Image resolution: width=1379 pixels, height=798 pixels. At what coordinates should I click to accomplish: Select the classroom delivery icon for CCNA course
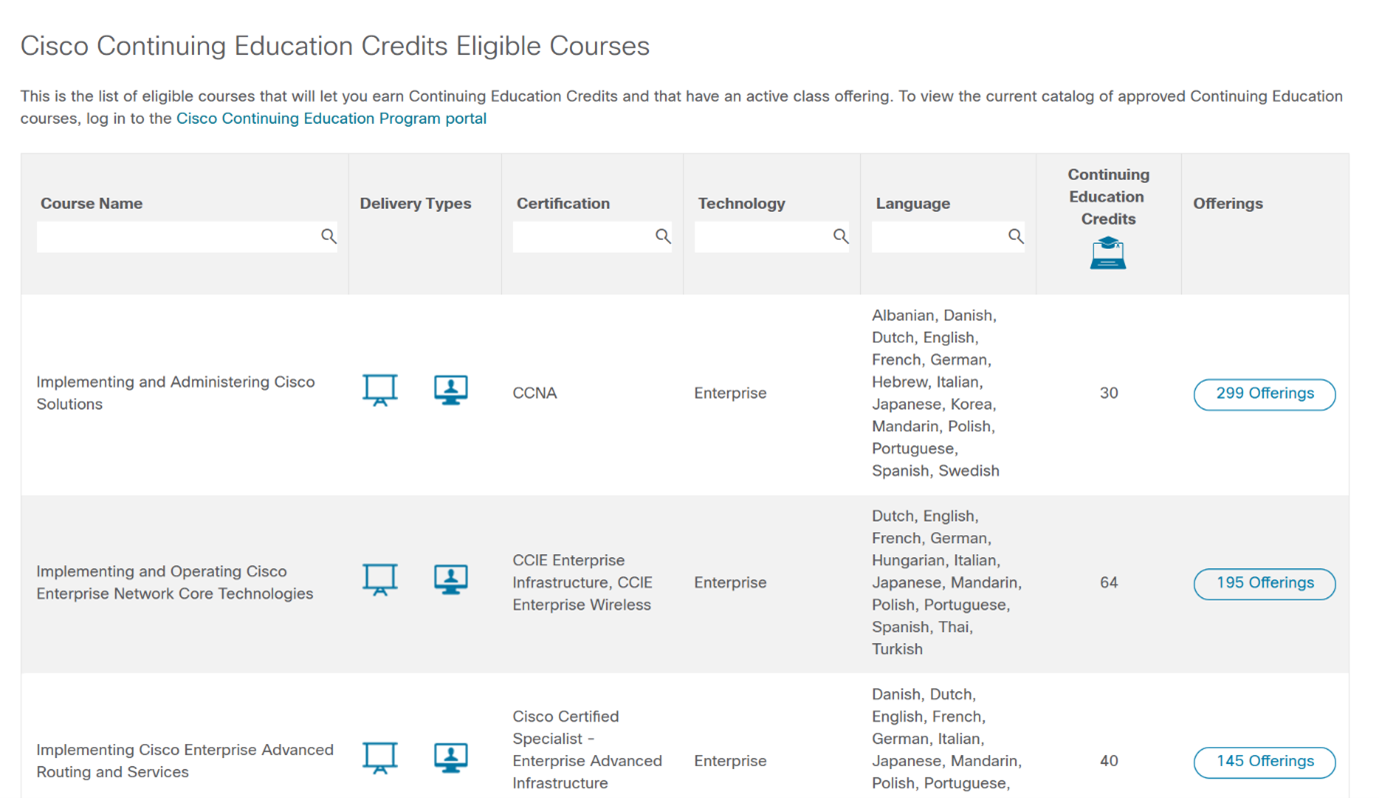click(380, 390)
